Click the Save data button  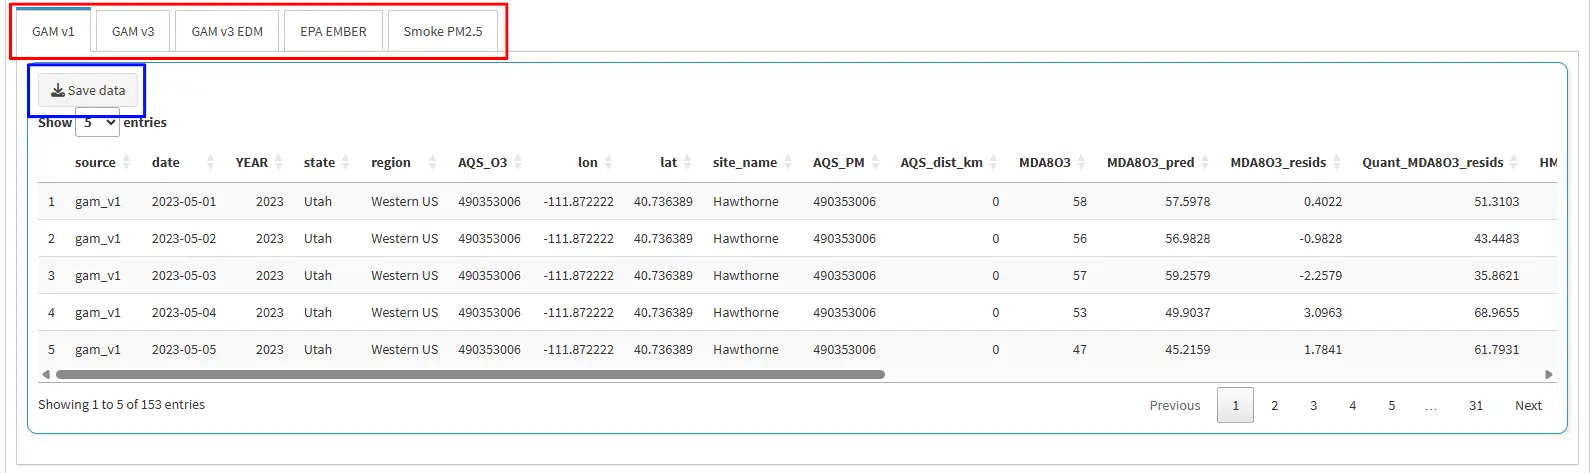88,90
